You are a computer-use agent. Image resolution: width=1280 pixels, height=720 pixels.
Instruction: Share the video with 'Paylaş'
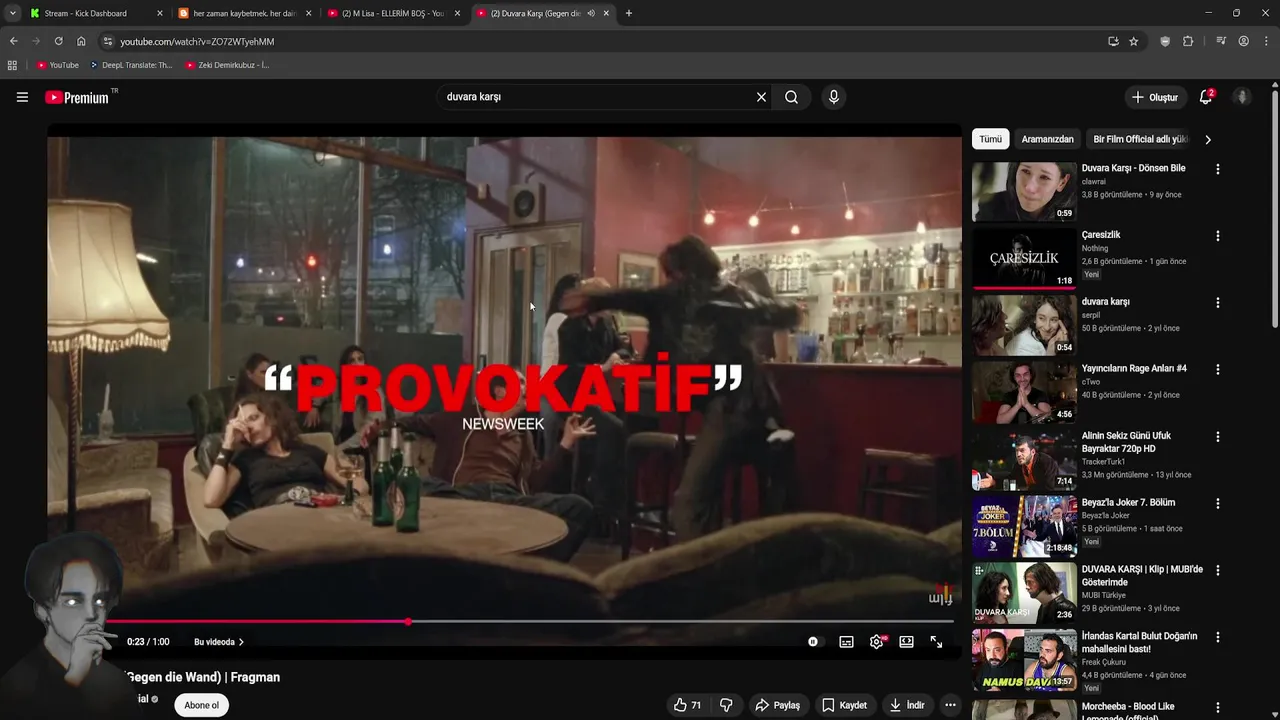click(x=777, y=705)
